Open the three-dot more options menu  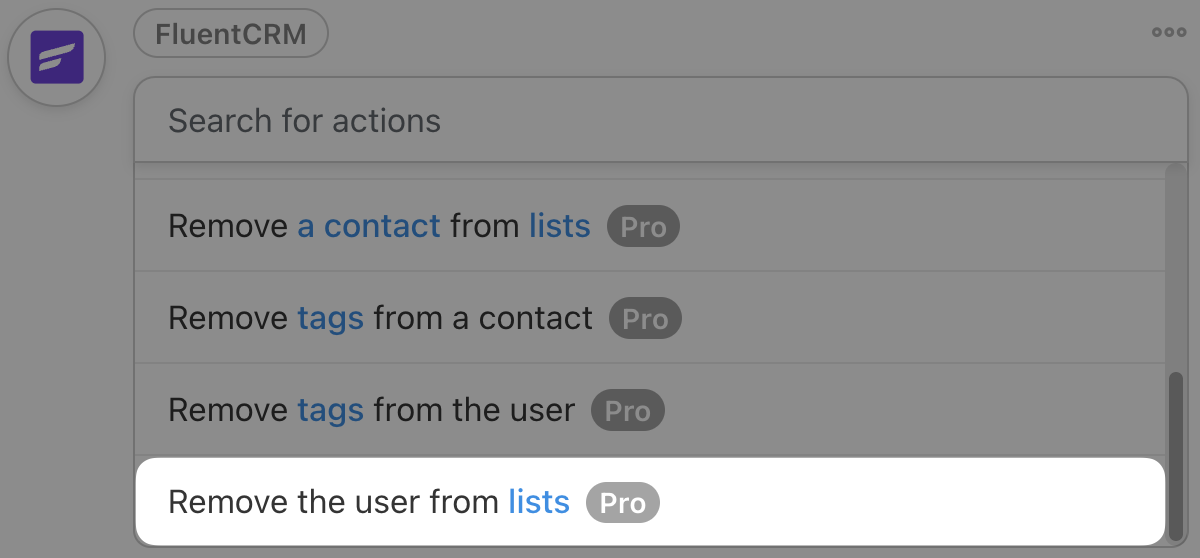(1168, 33)
